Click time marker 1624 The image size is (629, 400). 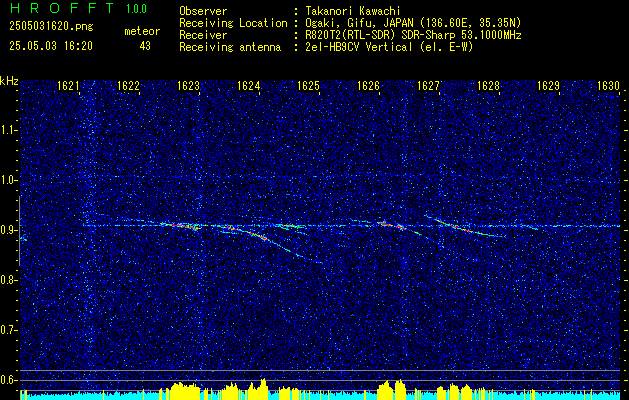point(248,86)
